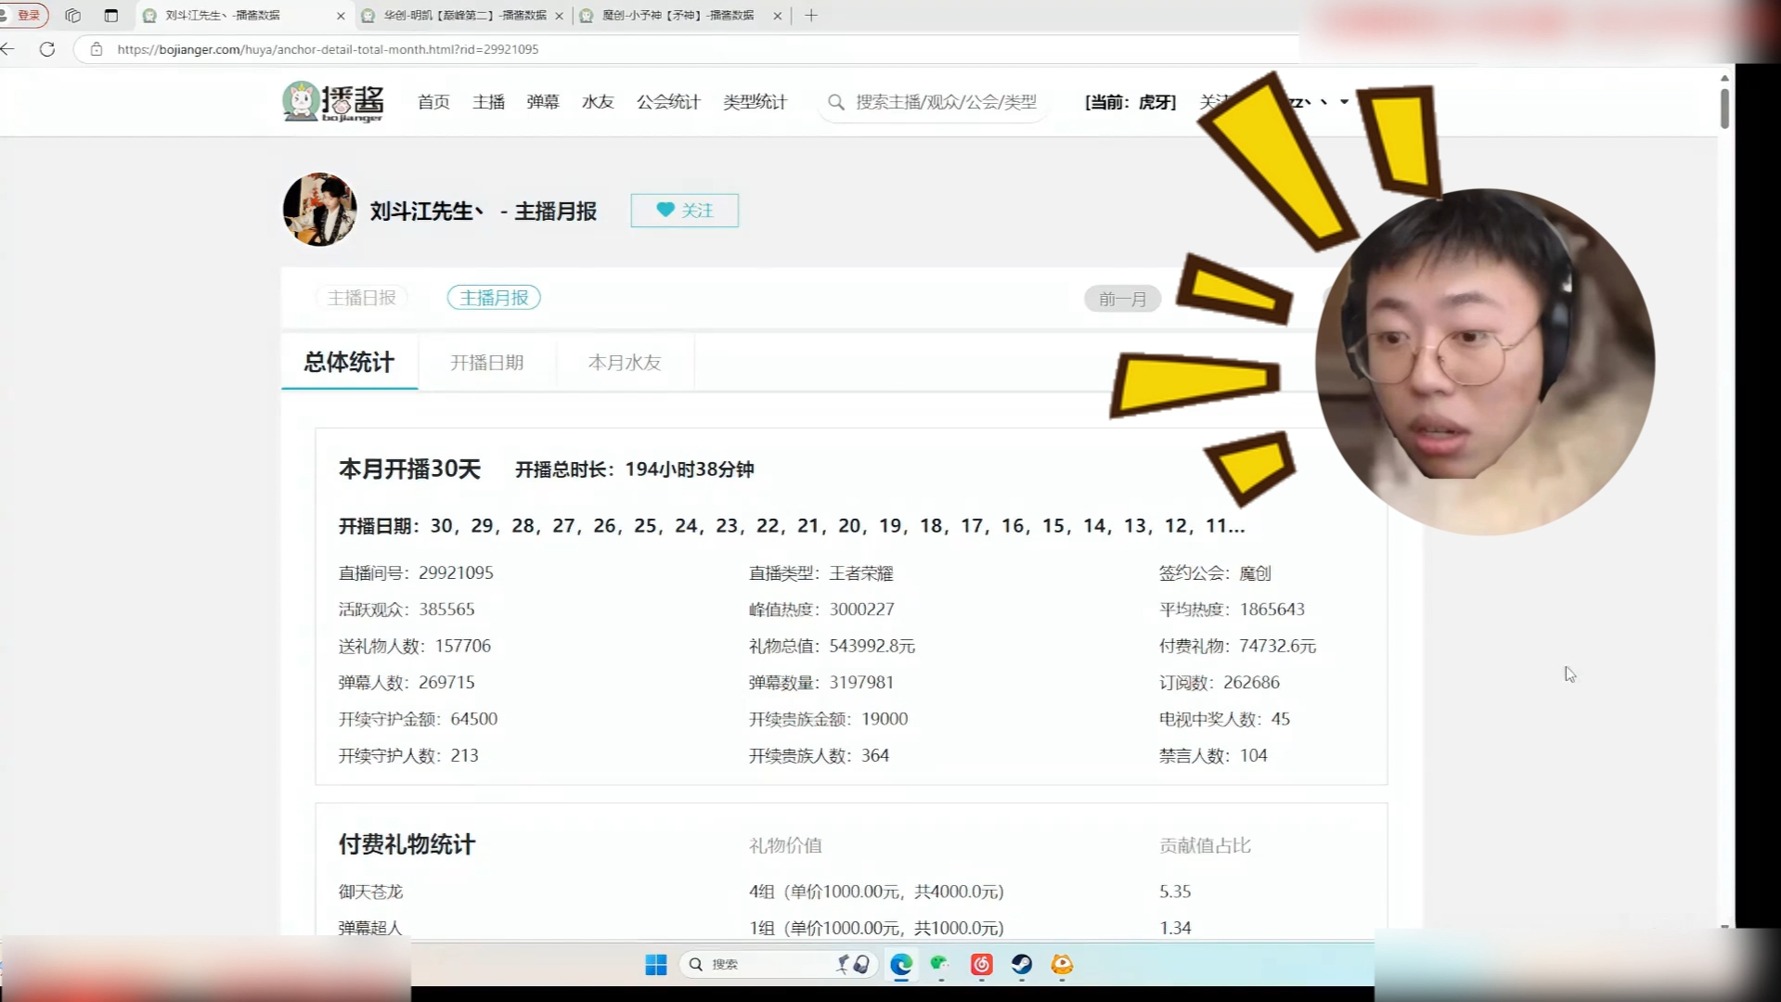
Task: Close the 刘斗江先生 browser tab
Action: click(340, 16)
